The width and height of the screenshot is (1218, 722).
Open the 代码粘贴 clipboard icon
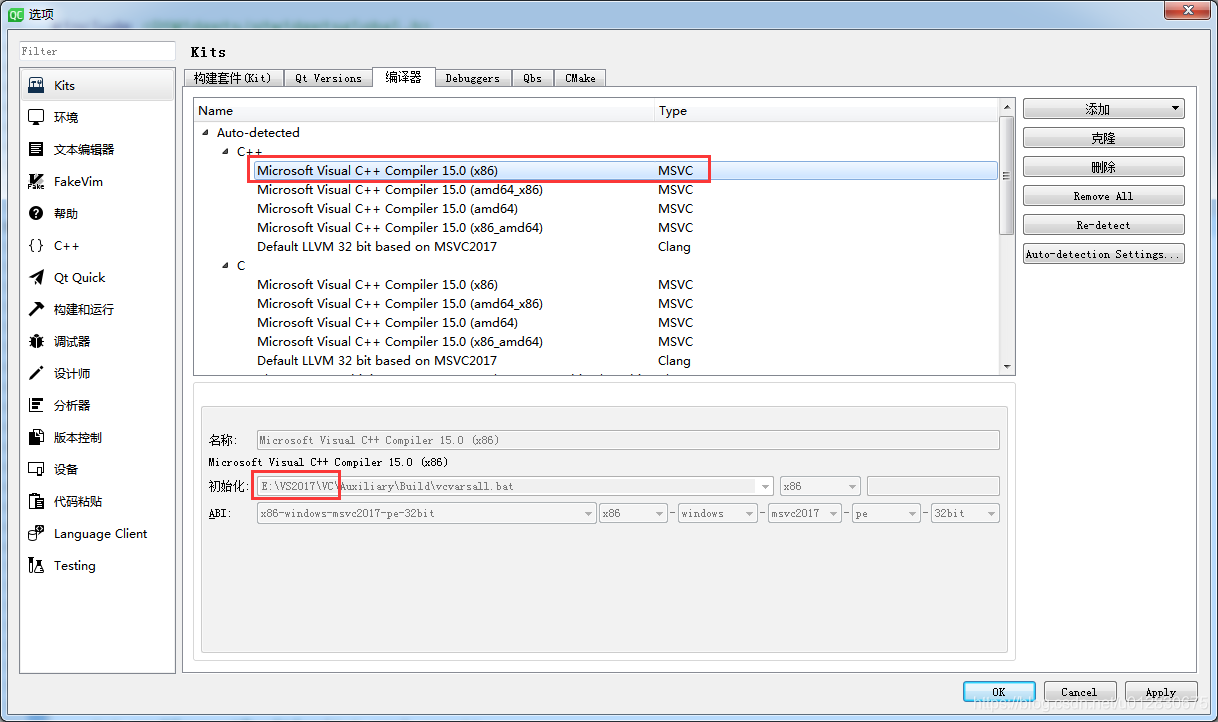coord(36,501)
